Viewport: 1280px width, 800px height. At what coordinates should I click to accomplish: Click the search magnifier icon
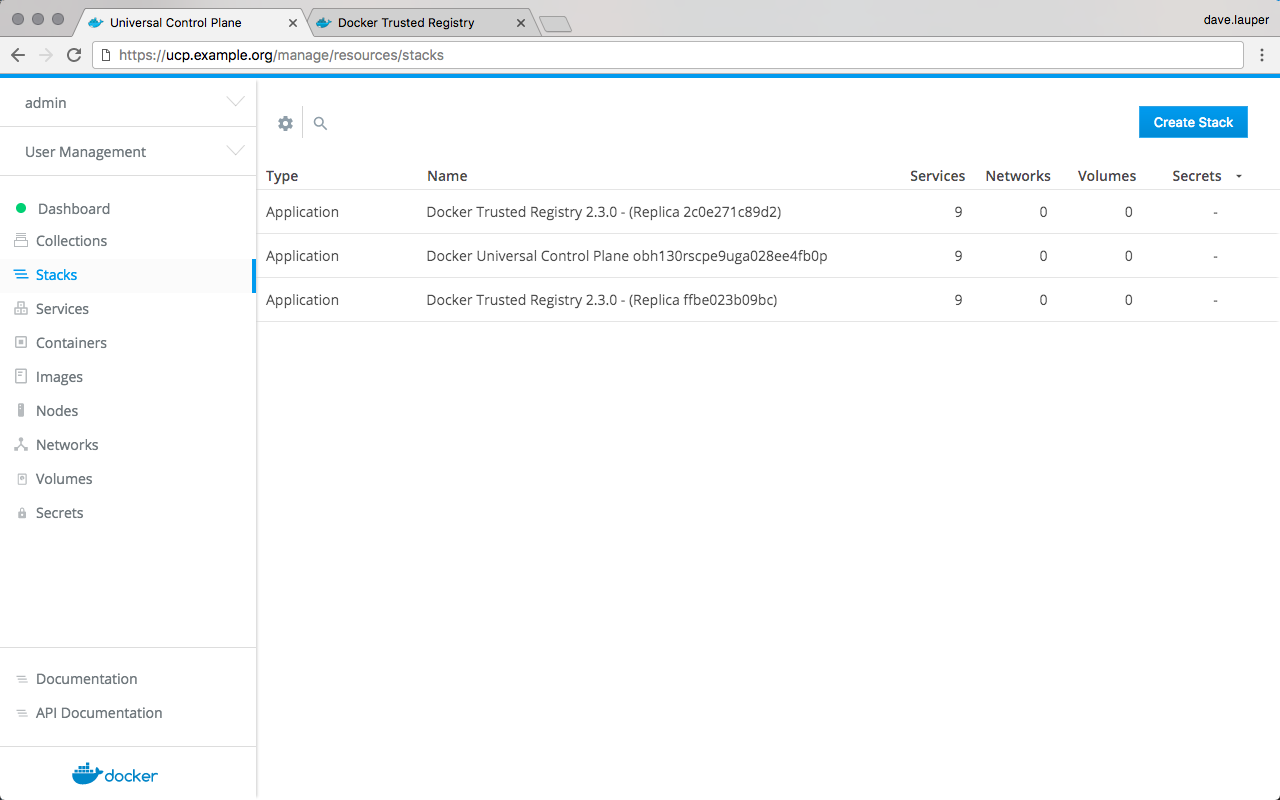320,123
